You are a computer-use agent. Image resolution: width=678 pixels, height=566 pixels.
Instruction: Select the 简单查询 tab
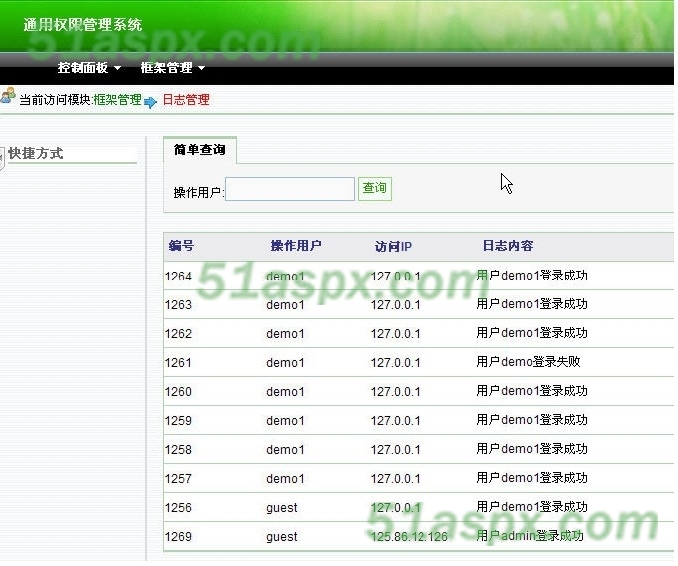[x=199, y=150]
